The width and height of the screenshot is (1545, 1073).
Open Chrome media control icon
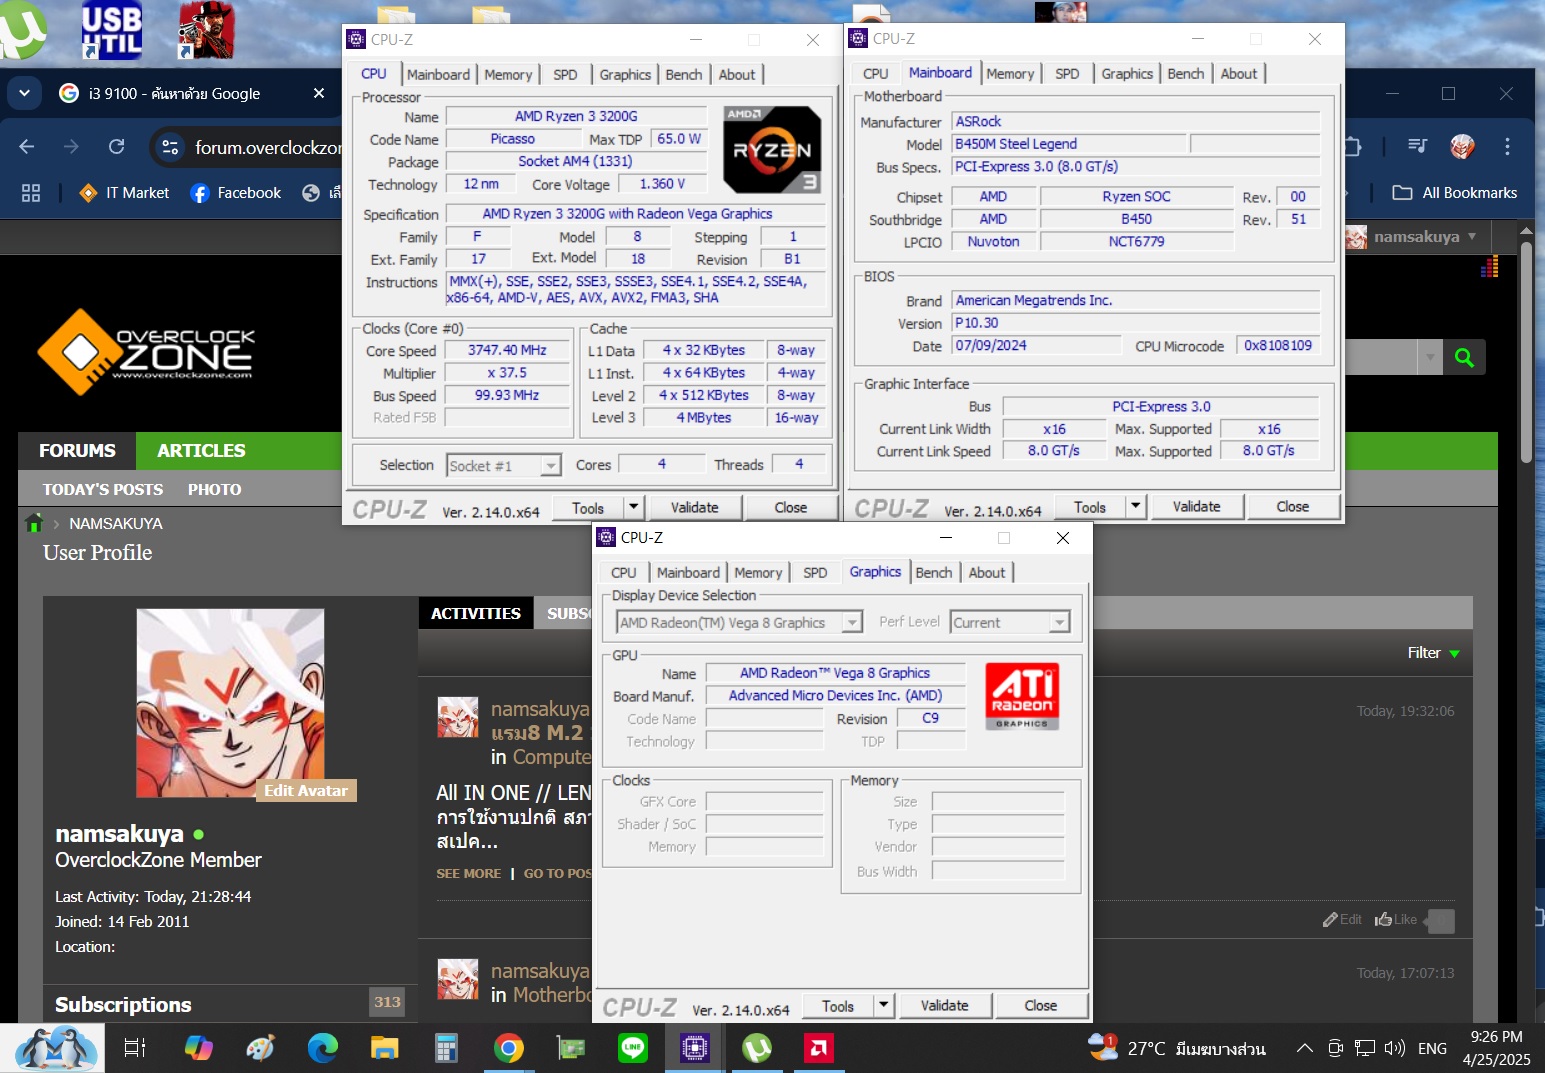1417,147
